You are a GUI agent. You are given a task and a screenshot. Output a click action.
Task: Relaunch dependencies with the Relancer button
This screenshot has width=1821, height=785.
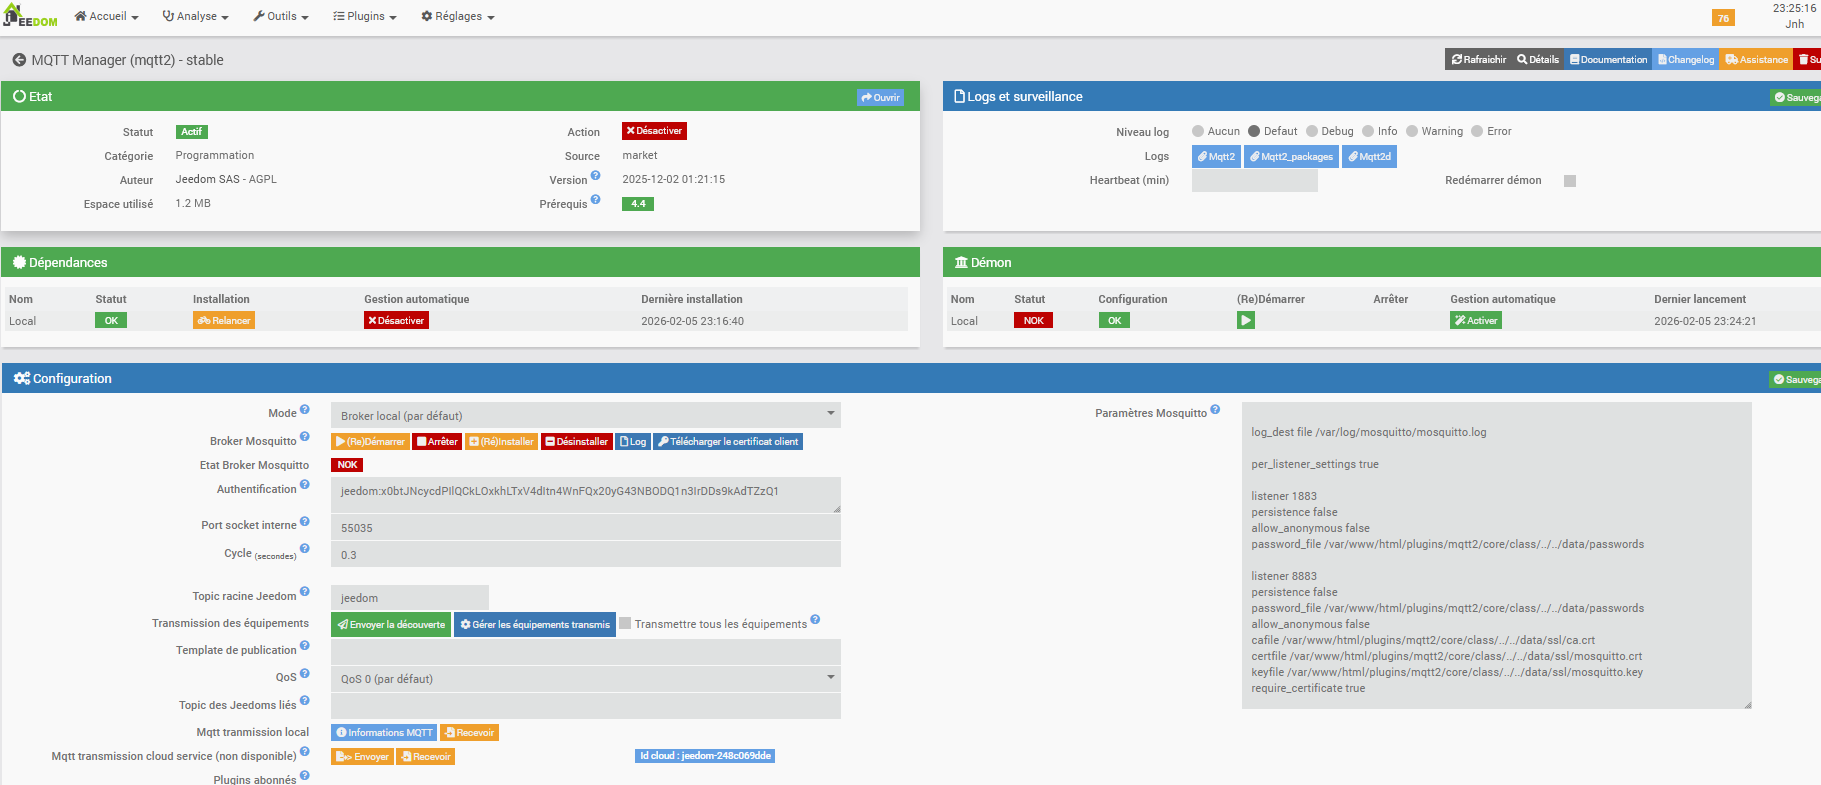point(224,321)
